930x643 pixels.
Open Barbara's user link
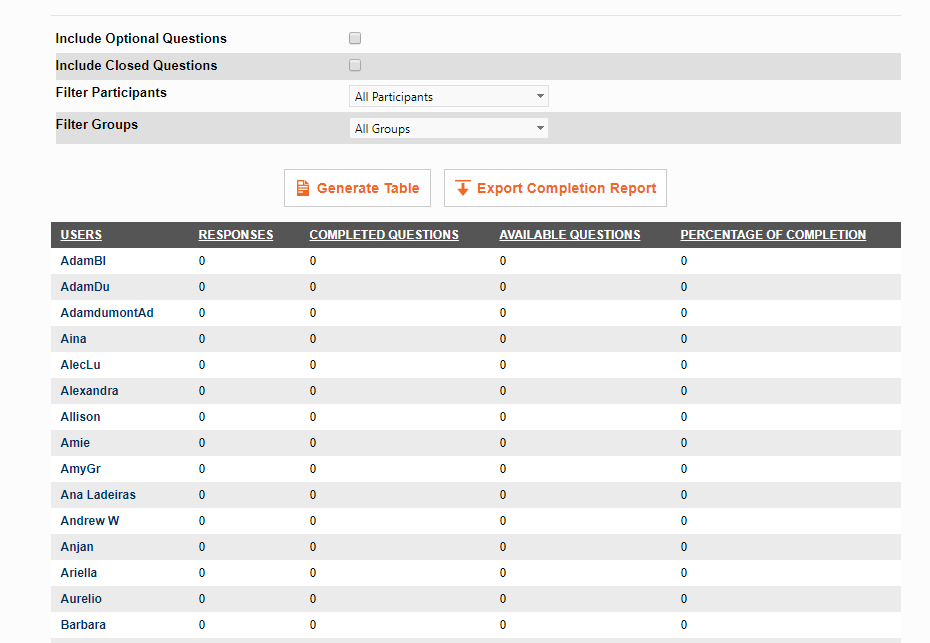tap(83, 625)
